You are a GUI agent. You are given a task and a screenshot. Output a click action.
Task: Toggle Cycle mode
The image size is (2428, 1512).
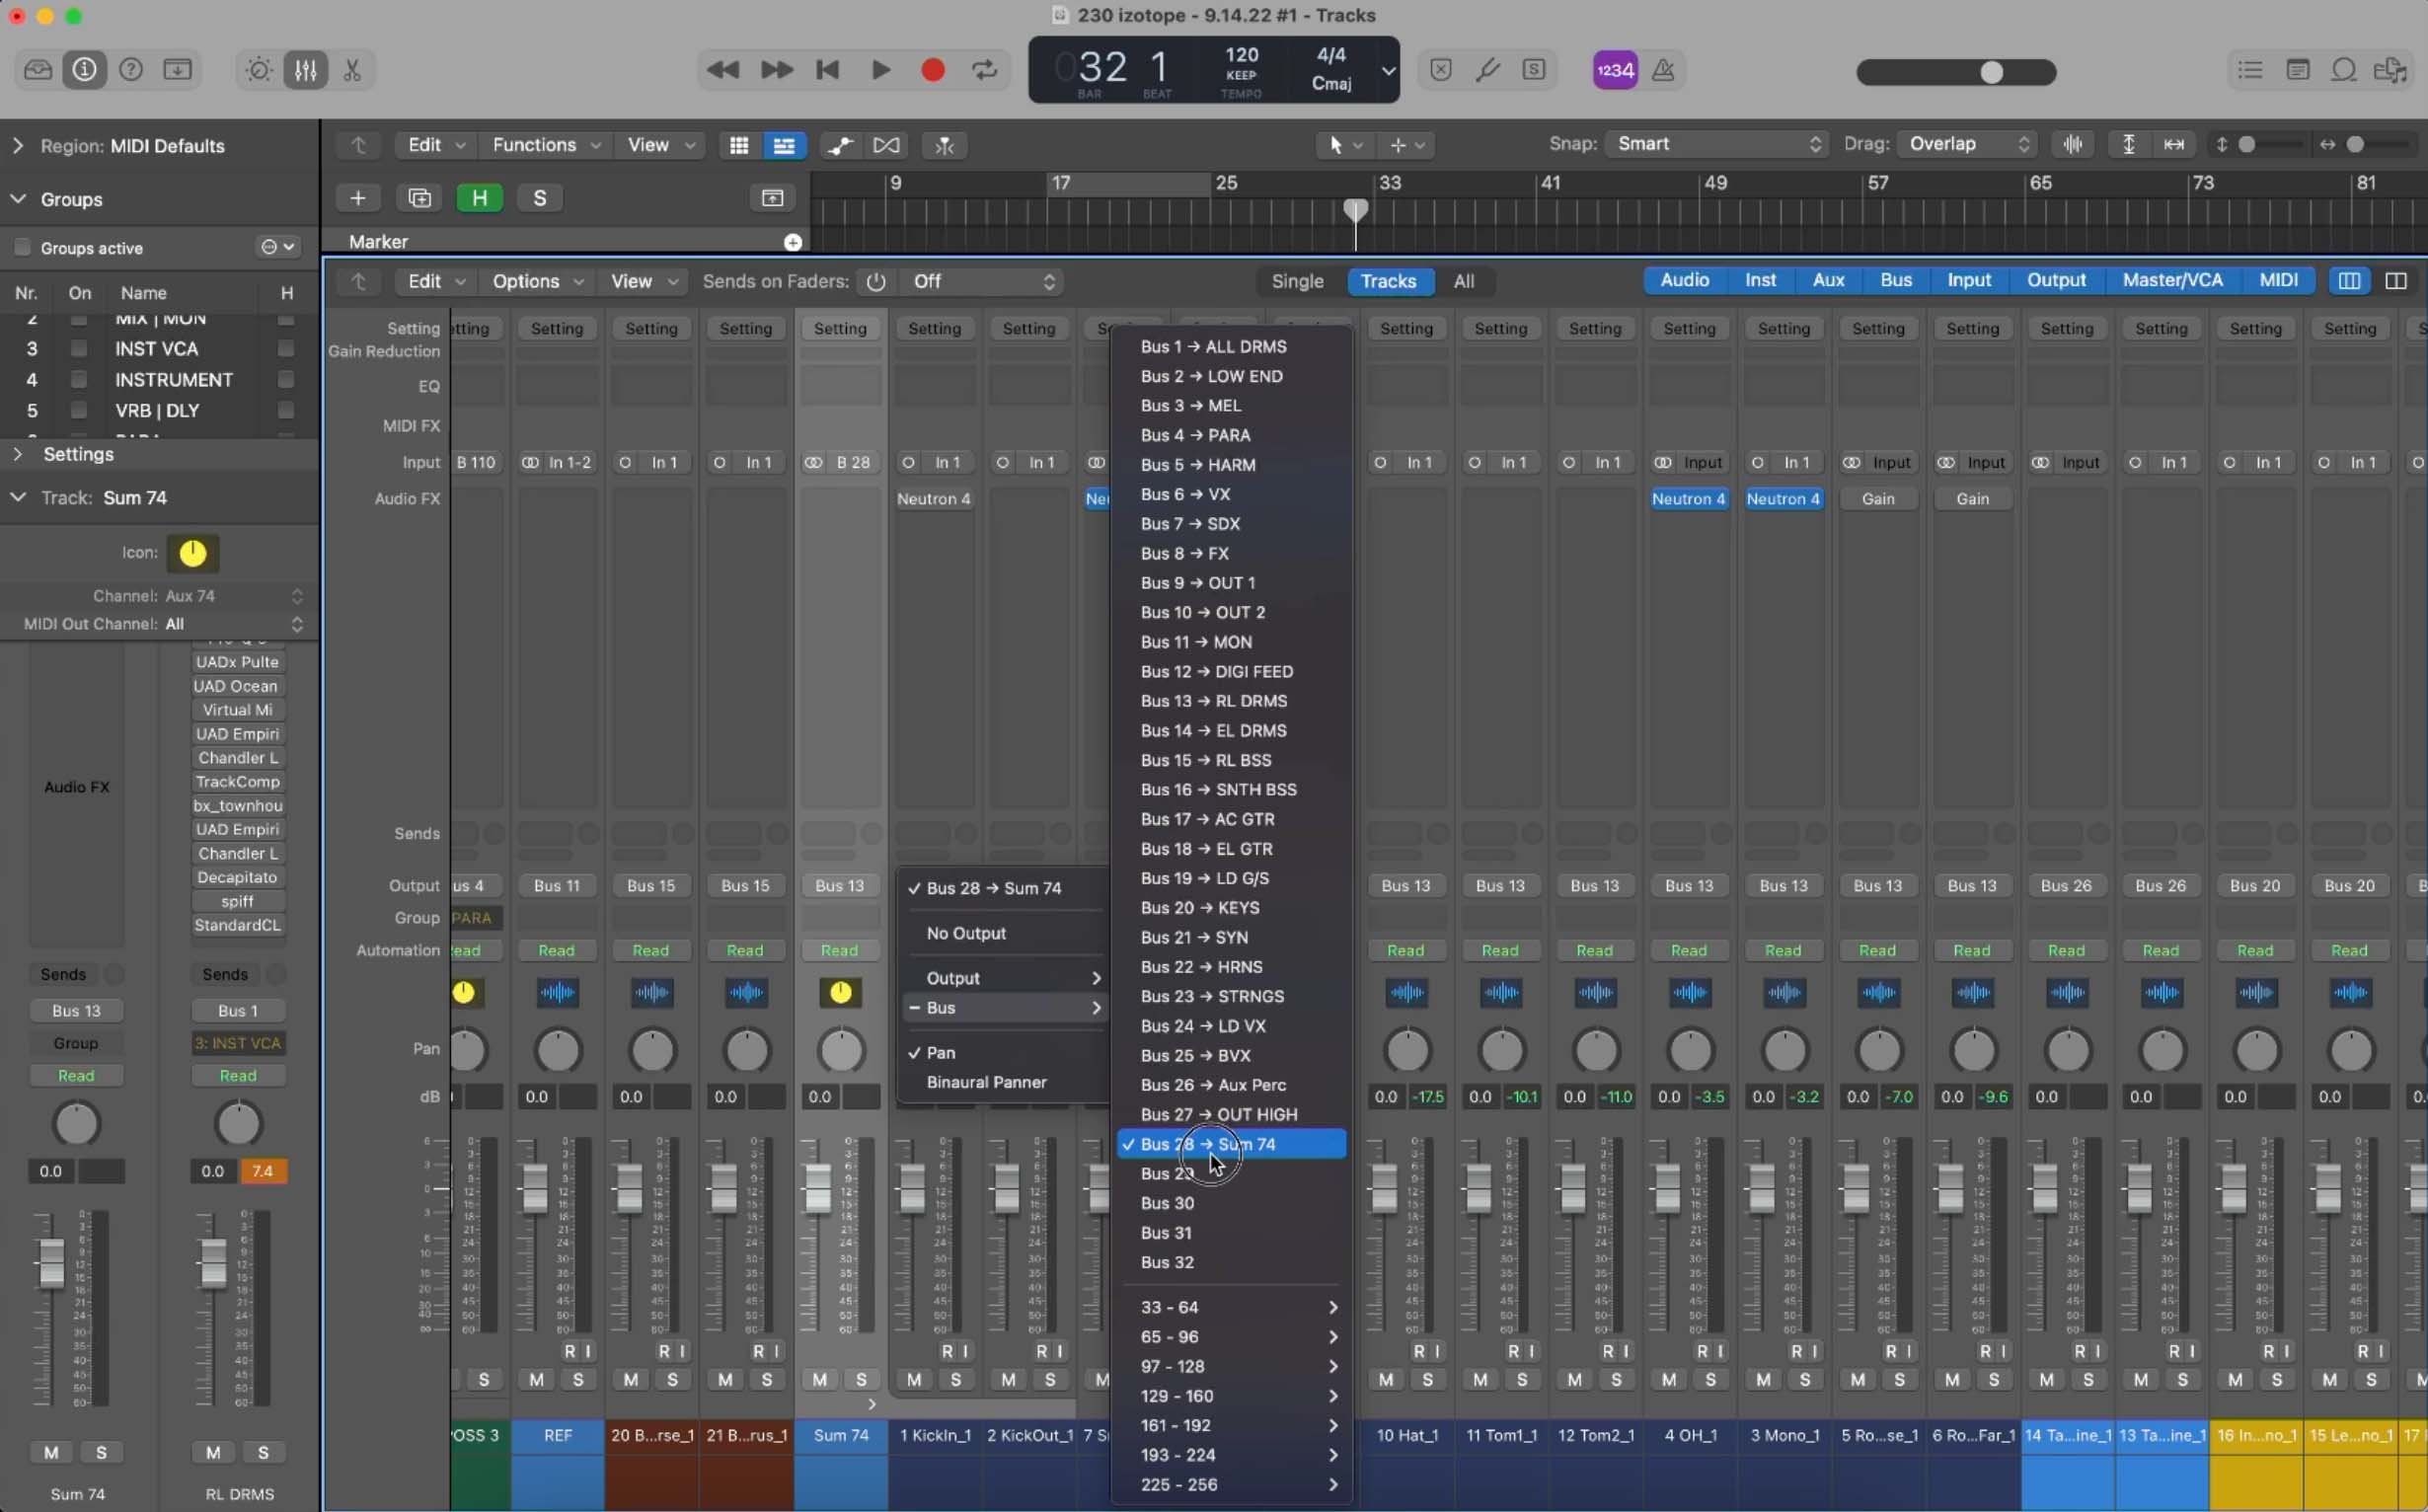[x=985, y=70]
